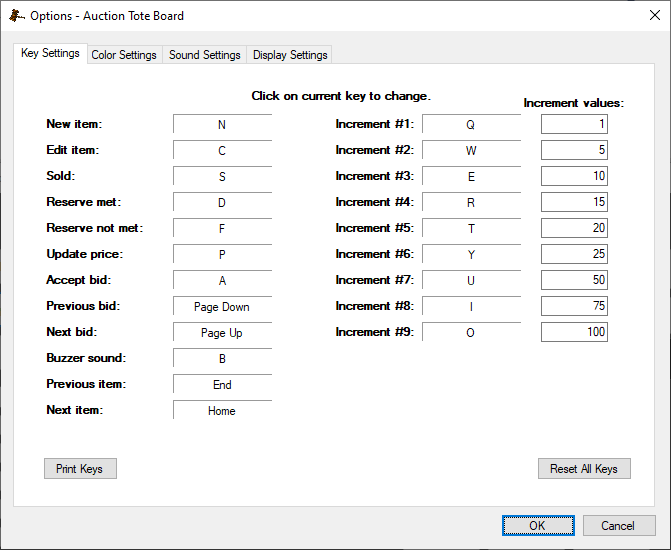This screenshot has height=550, width=671.
Task: Click the Next item Home key field
Action: pos(222,411)
